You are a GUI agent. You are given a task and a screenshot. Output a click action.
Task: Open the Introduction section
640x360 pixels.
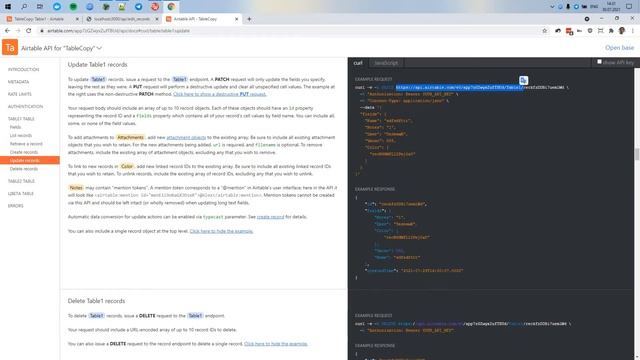[24, 70]
